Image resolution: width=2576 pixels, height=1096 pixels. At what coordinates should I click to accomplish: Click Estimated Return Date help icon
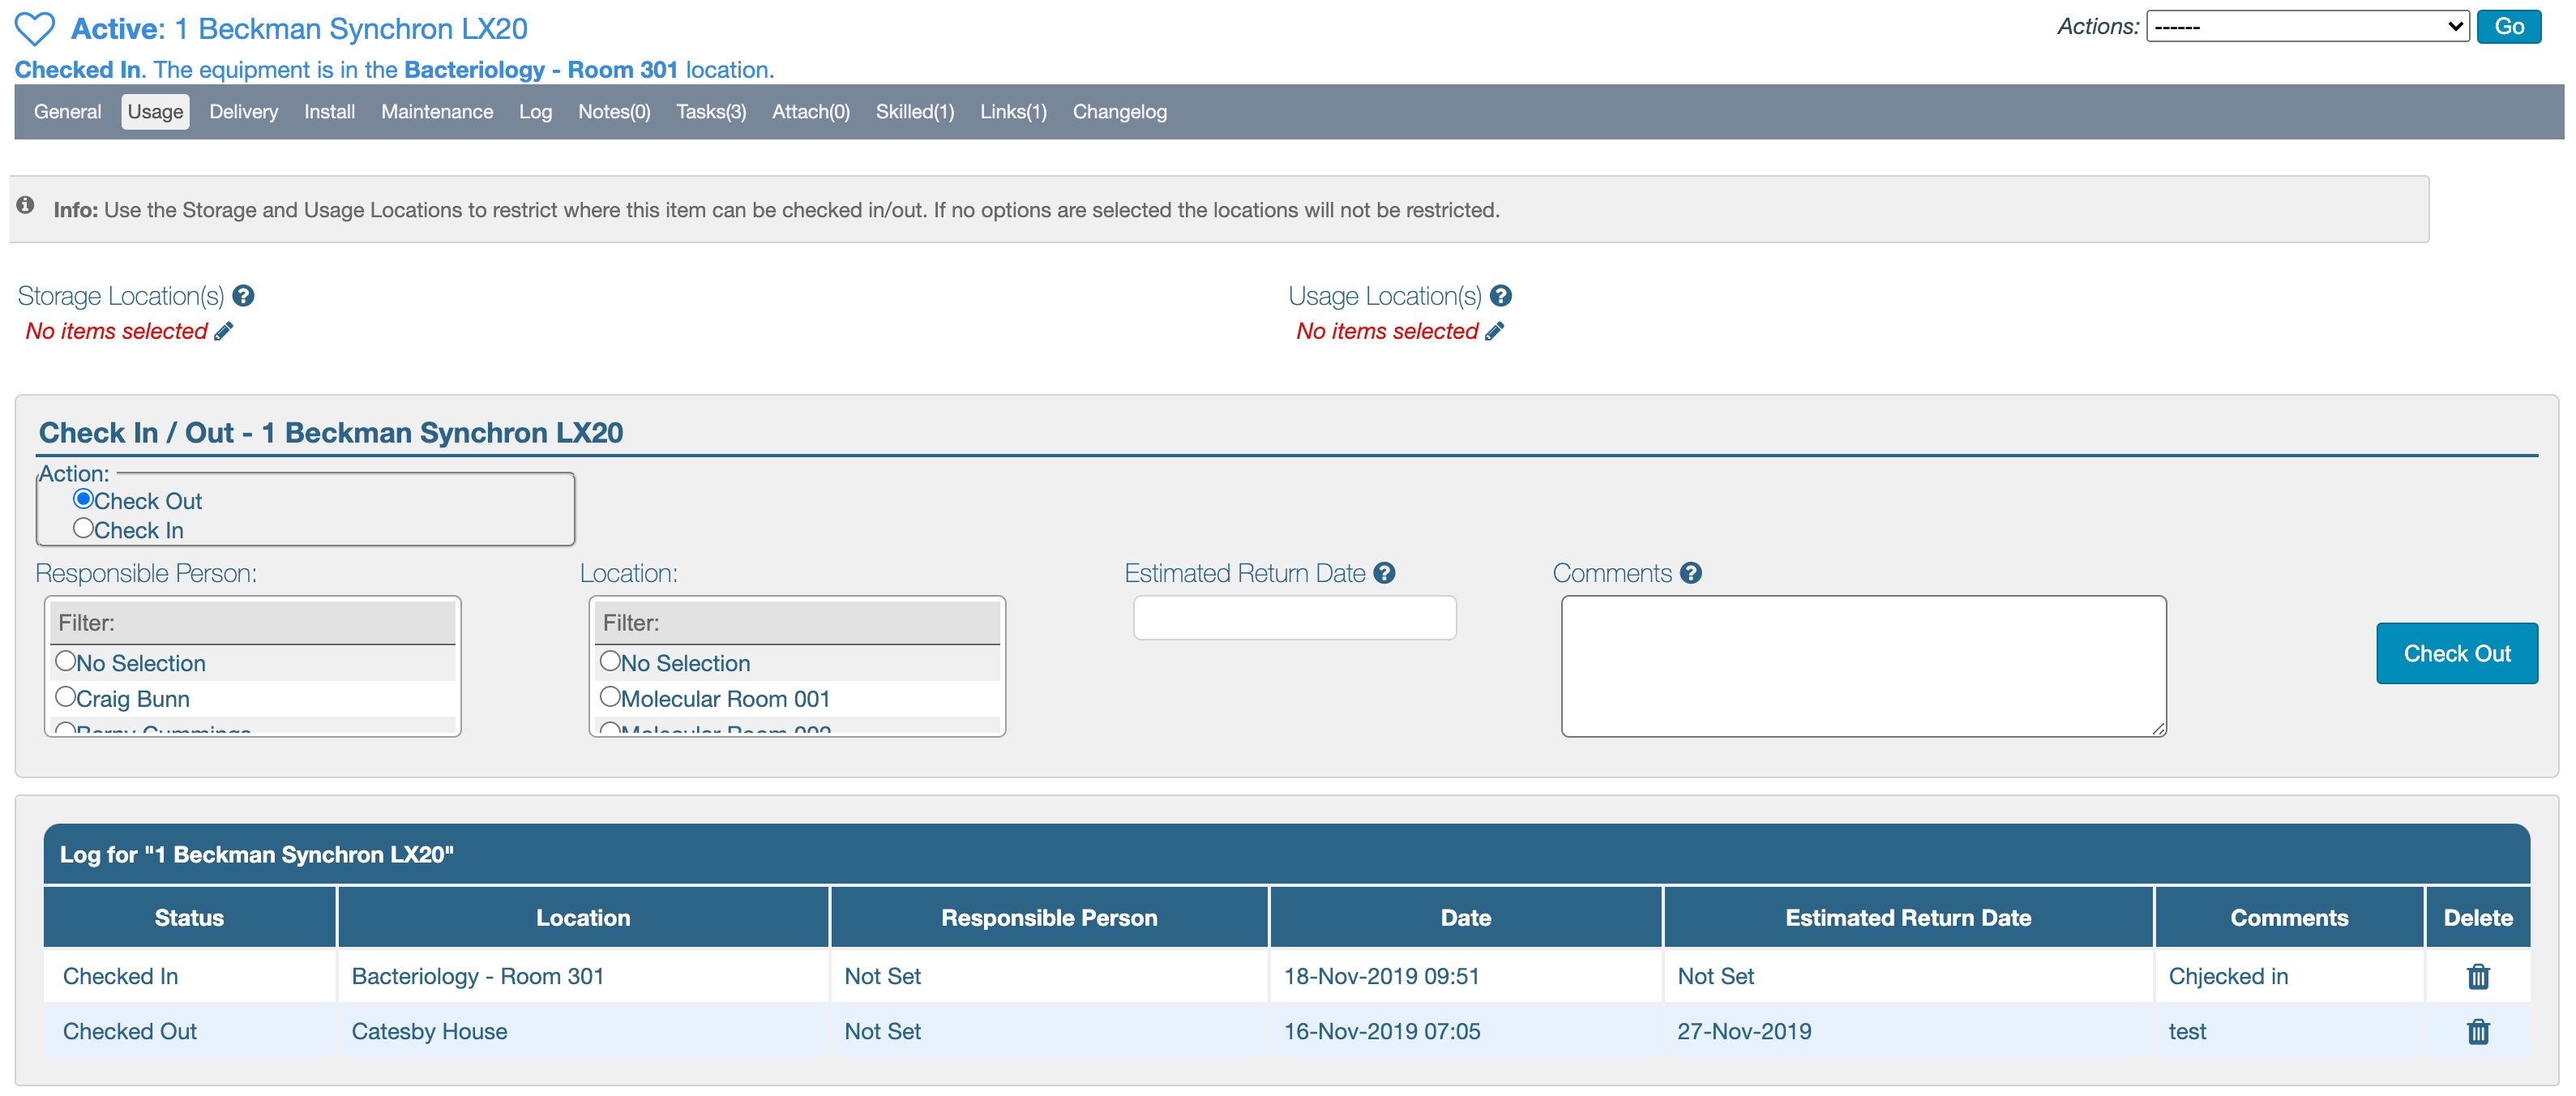click(1384, 573)
